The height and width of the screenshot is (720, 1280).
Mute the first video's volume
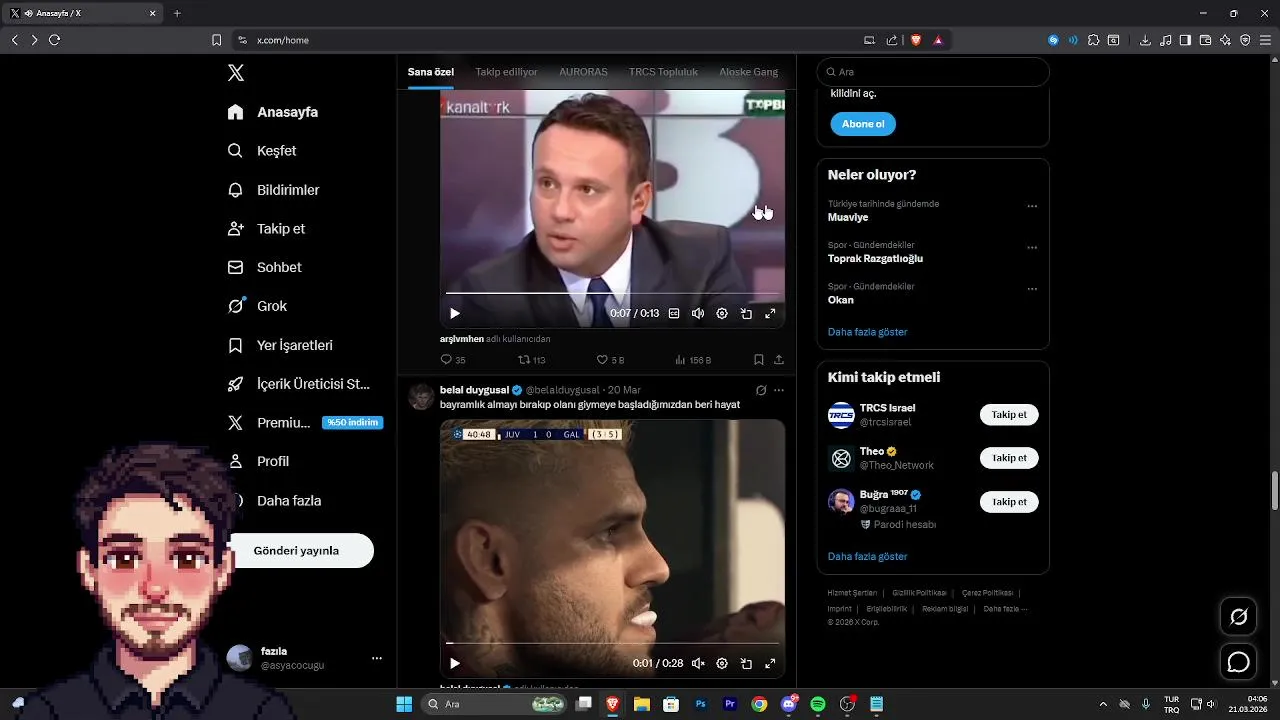698,313
